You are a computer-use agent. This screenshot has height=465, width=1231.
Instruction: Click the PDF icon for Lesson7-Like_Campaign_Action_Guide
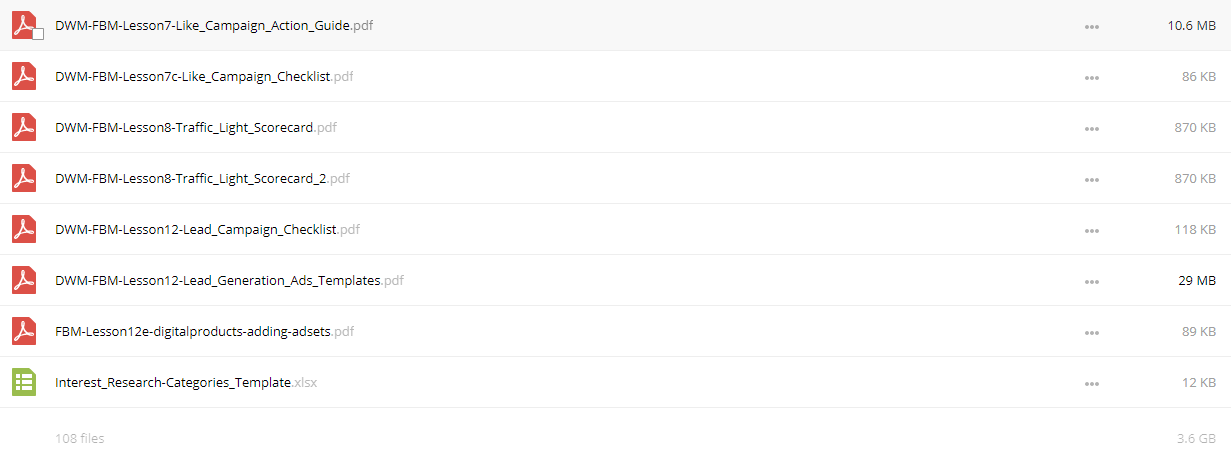(24, 25)
